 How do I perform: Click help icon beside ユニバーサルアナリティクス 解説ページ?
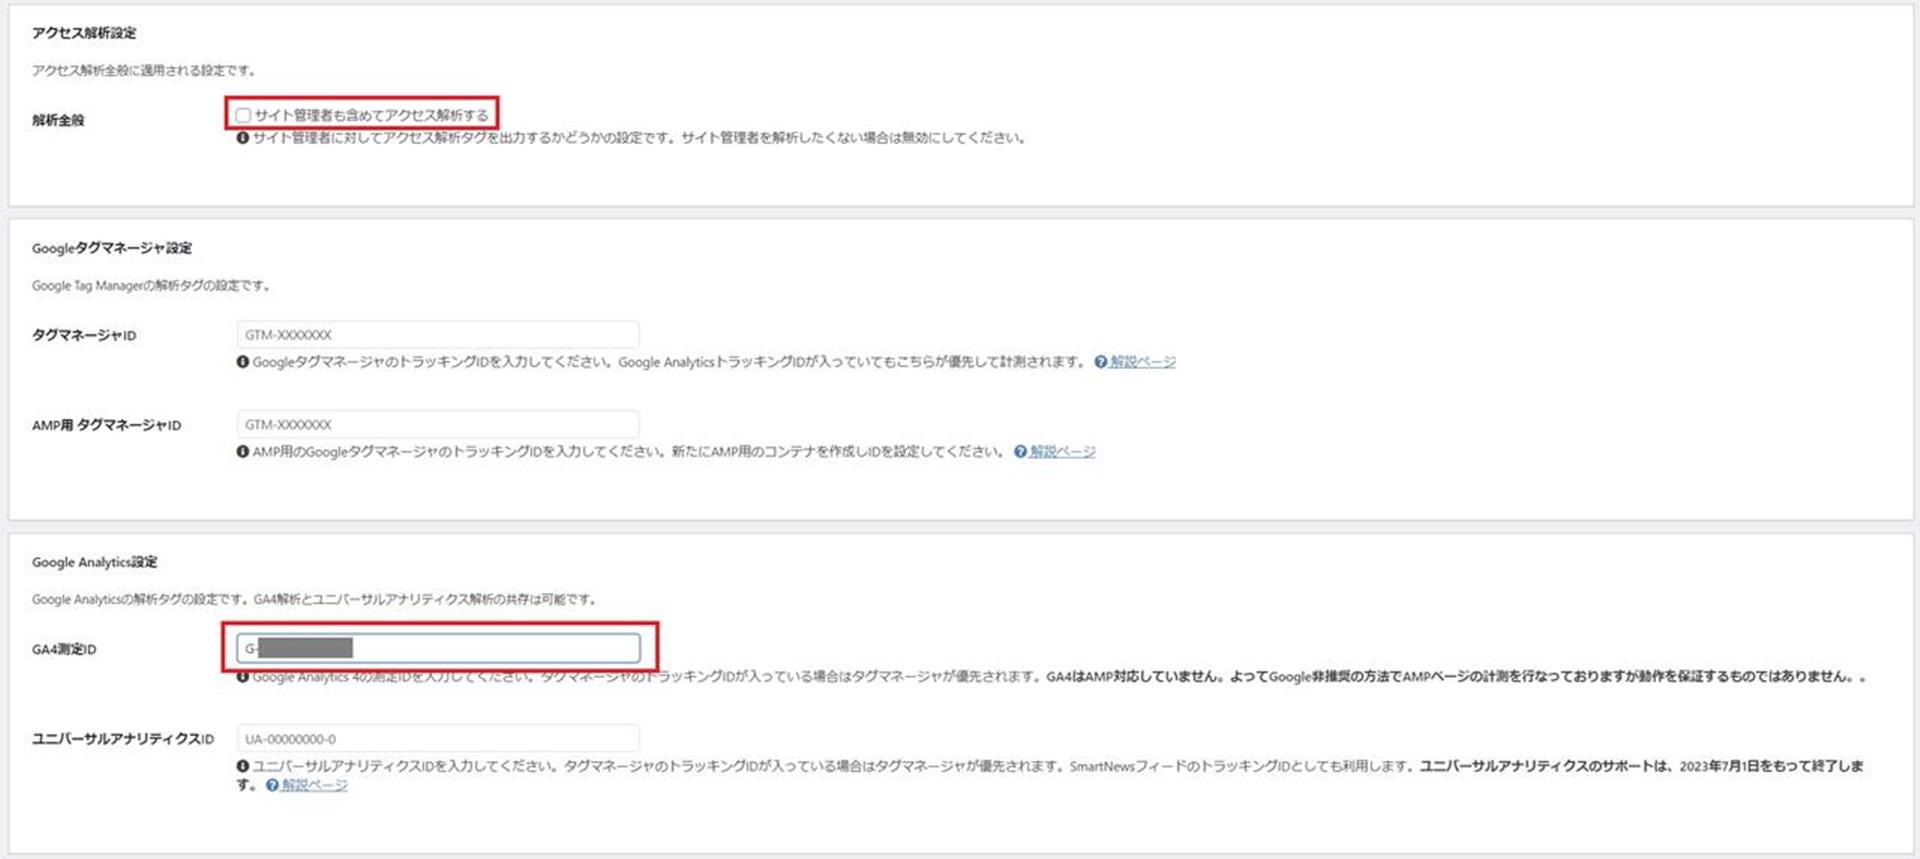tap(272, 786)
